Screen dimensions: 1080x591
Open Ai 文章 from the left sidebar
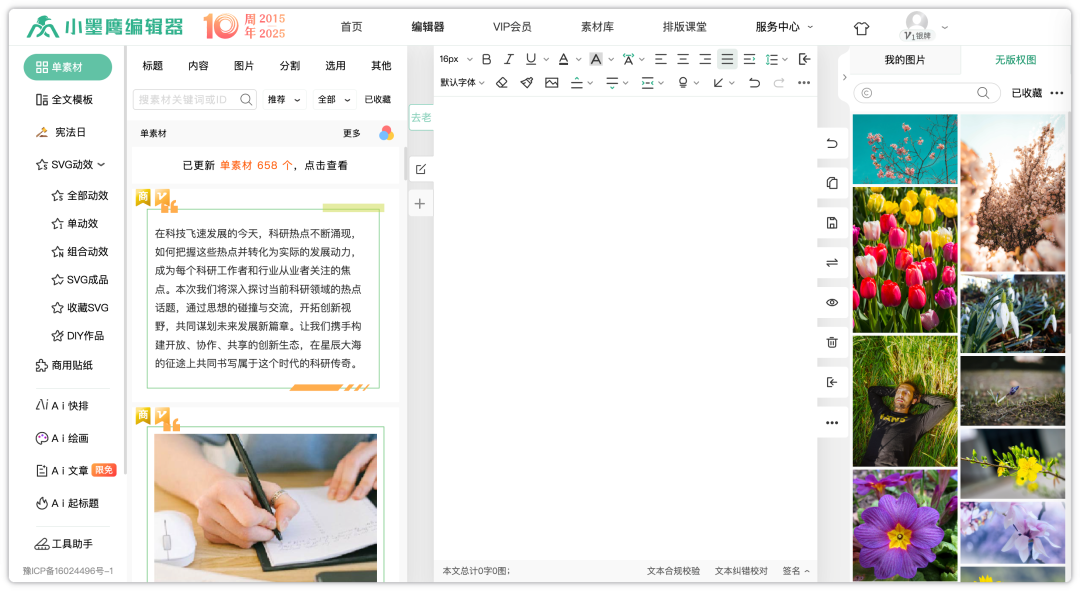tap(69, 470)
